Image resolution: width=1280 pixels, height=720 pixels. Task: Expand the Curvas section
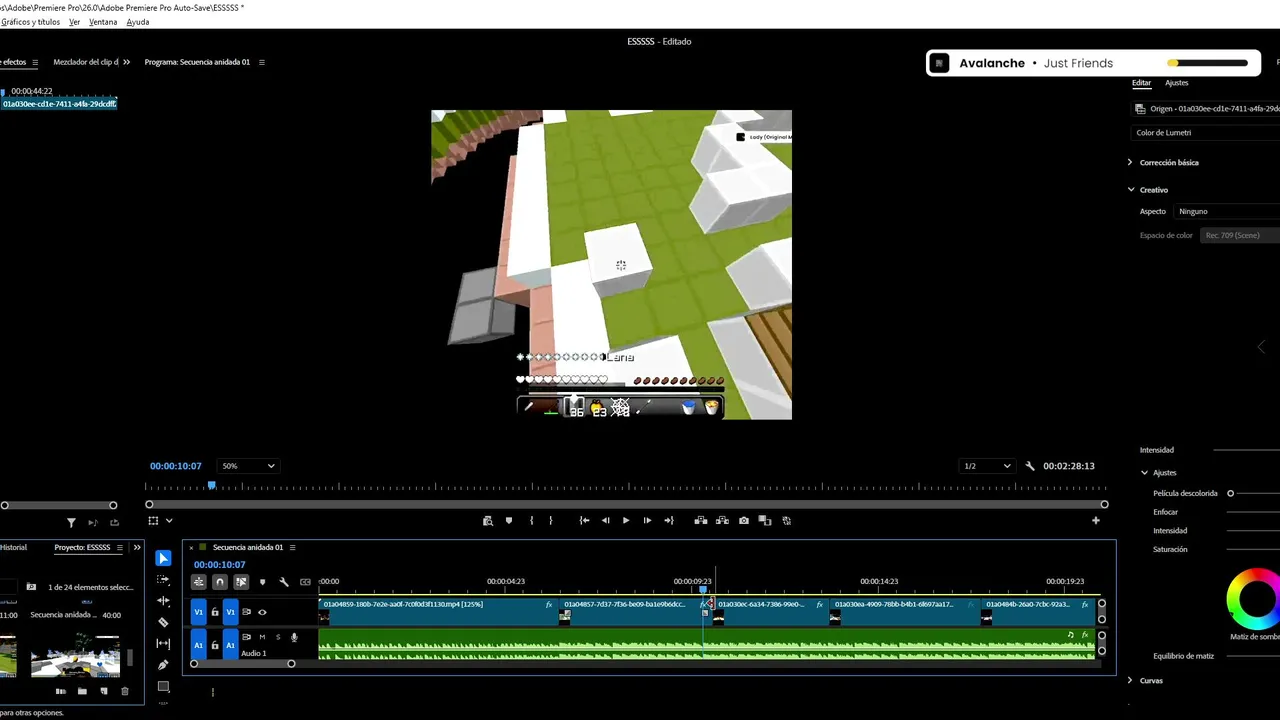(x=1130, y=681)
